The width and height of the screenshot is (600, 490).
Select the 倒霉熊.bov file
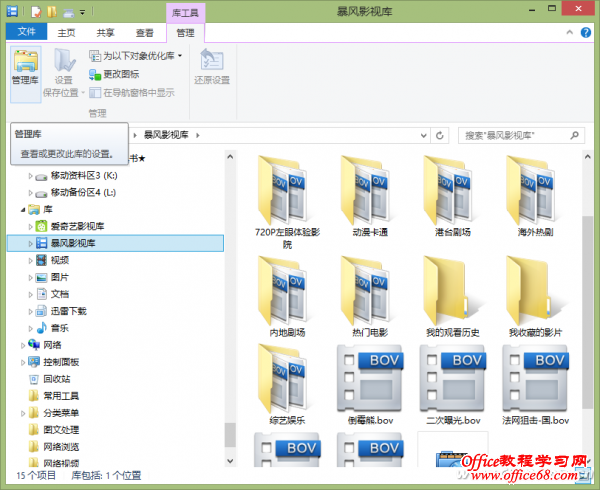pyautogui.click(x=370, y=384)
